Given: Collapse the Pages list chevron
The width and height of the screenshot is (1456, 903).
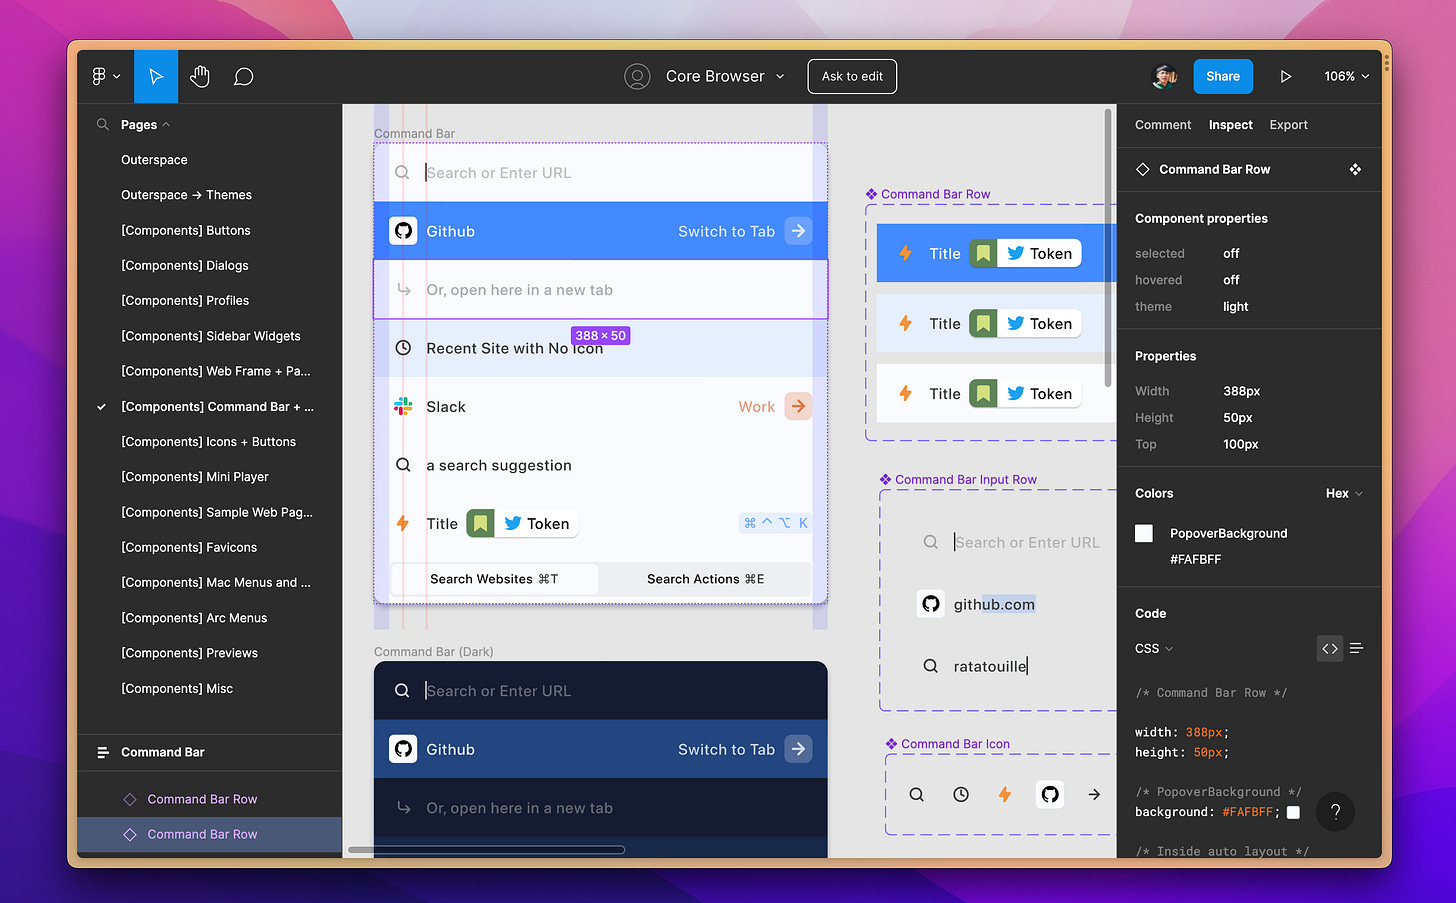Looking at the screenshot, I should [x=166, y=125].
